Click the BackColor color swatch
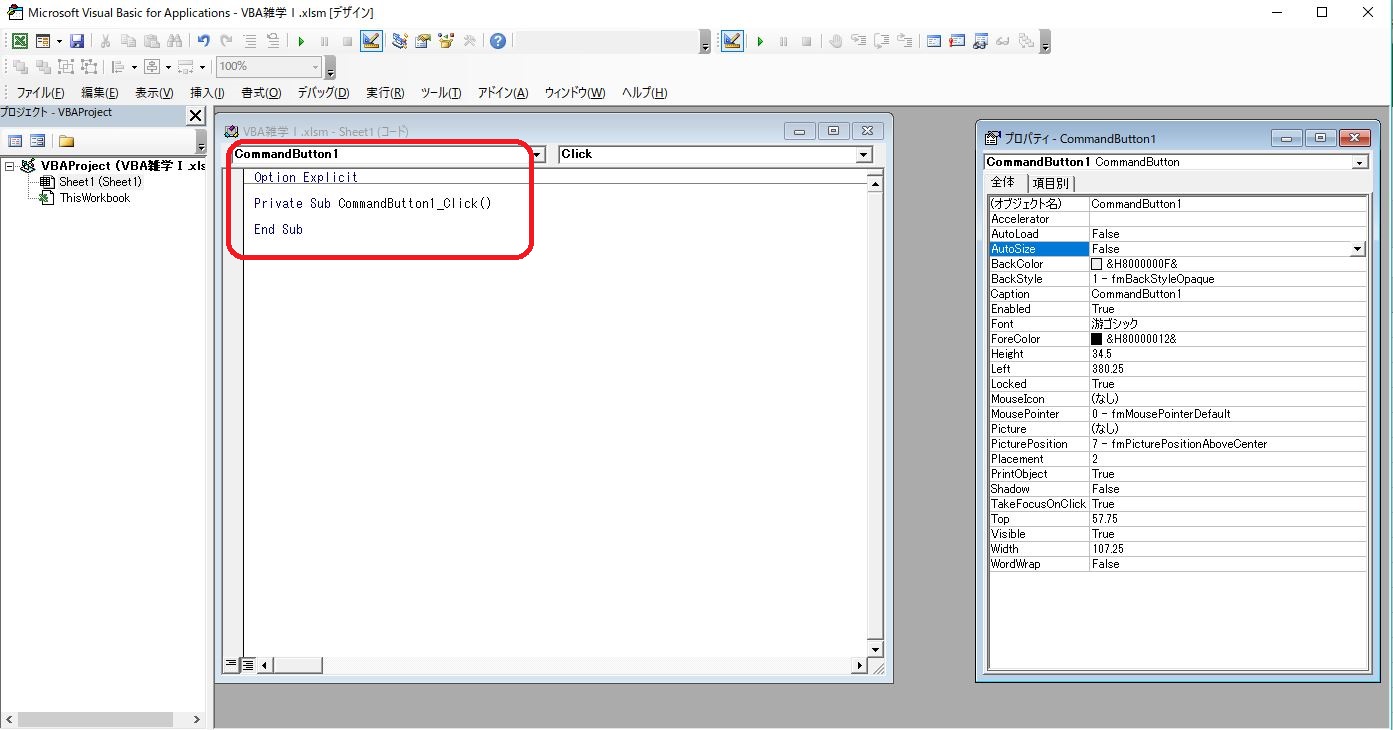The width and height of the screenshot is (1393, 730). tap(1097, 264)
